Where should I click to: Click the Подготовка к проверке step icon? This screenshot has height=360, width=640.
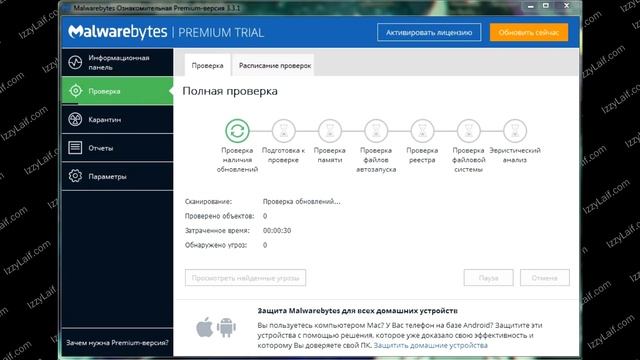click(x=284, y=131)
